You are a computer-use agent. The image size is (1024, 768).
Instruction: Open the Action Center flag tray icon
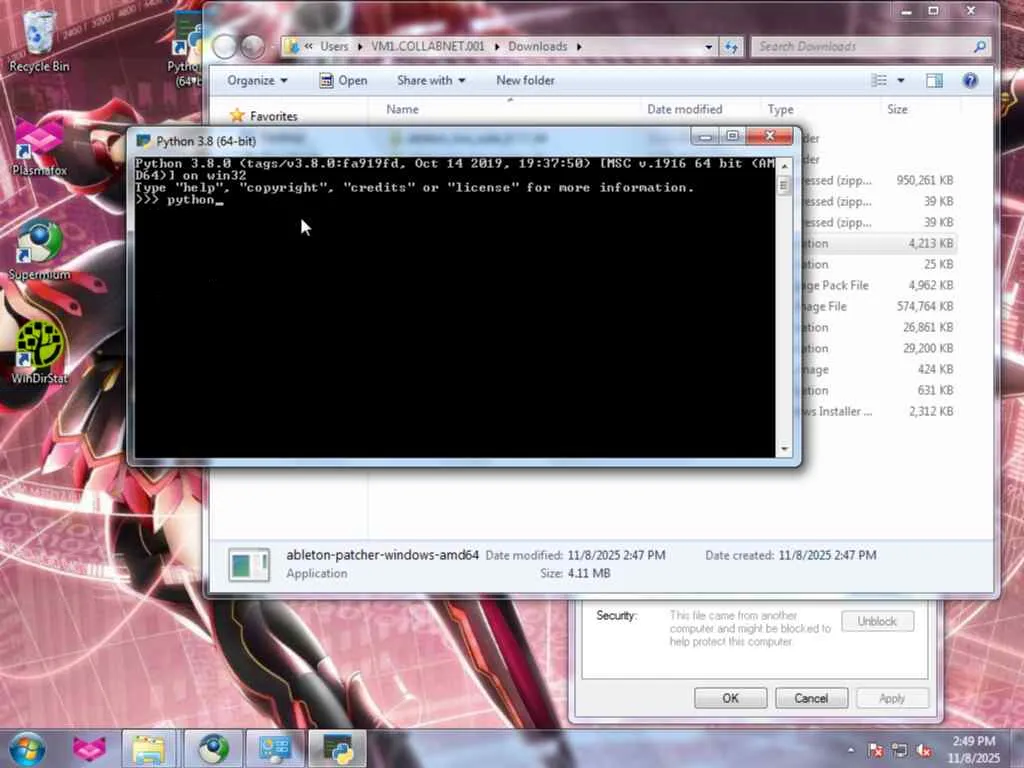[876, 750]
